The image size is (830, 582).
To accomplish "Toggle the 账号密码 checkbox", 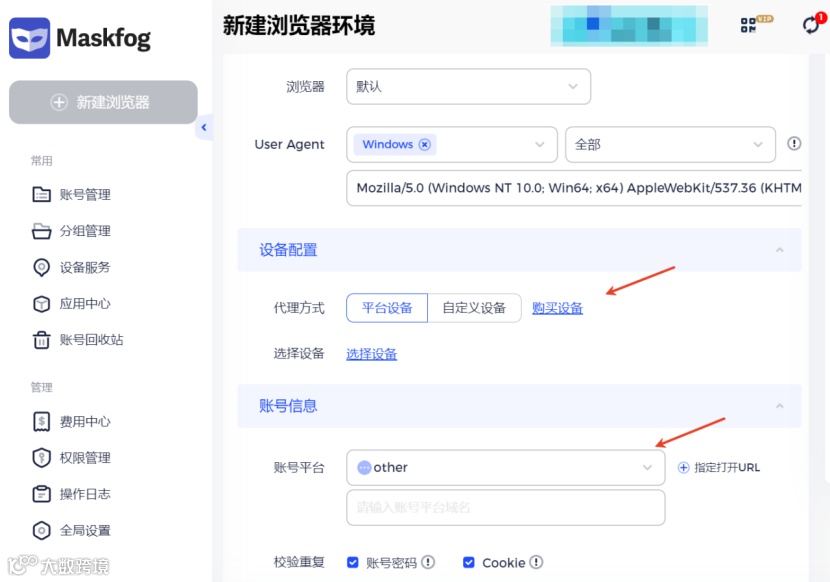I will click(353, 562).
